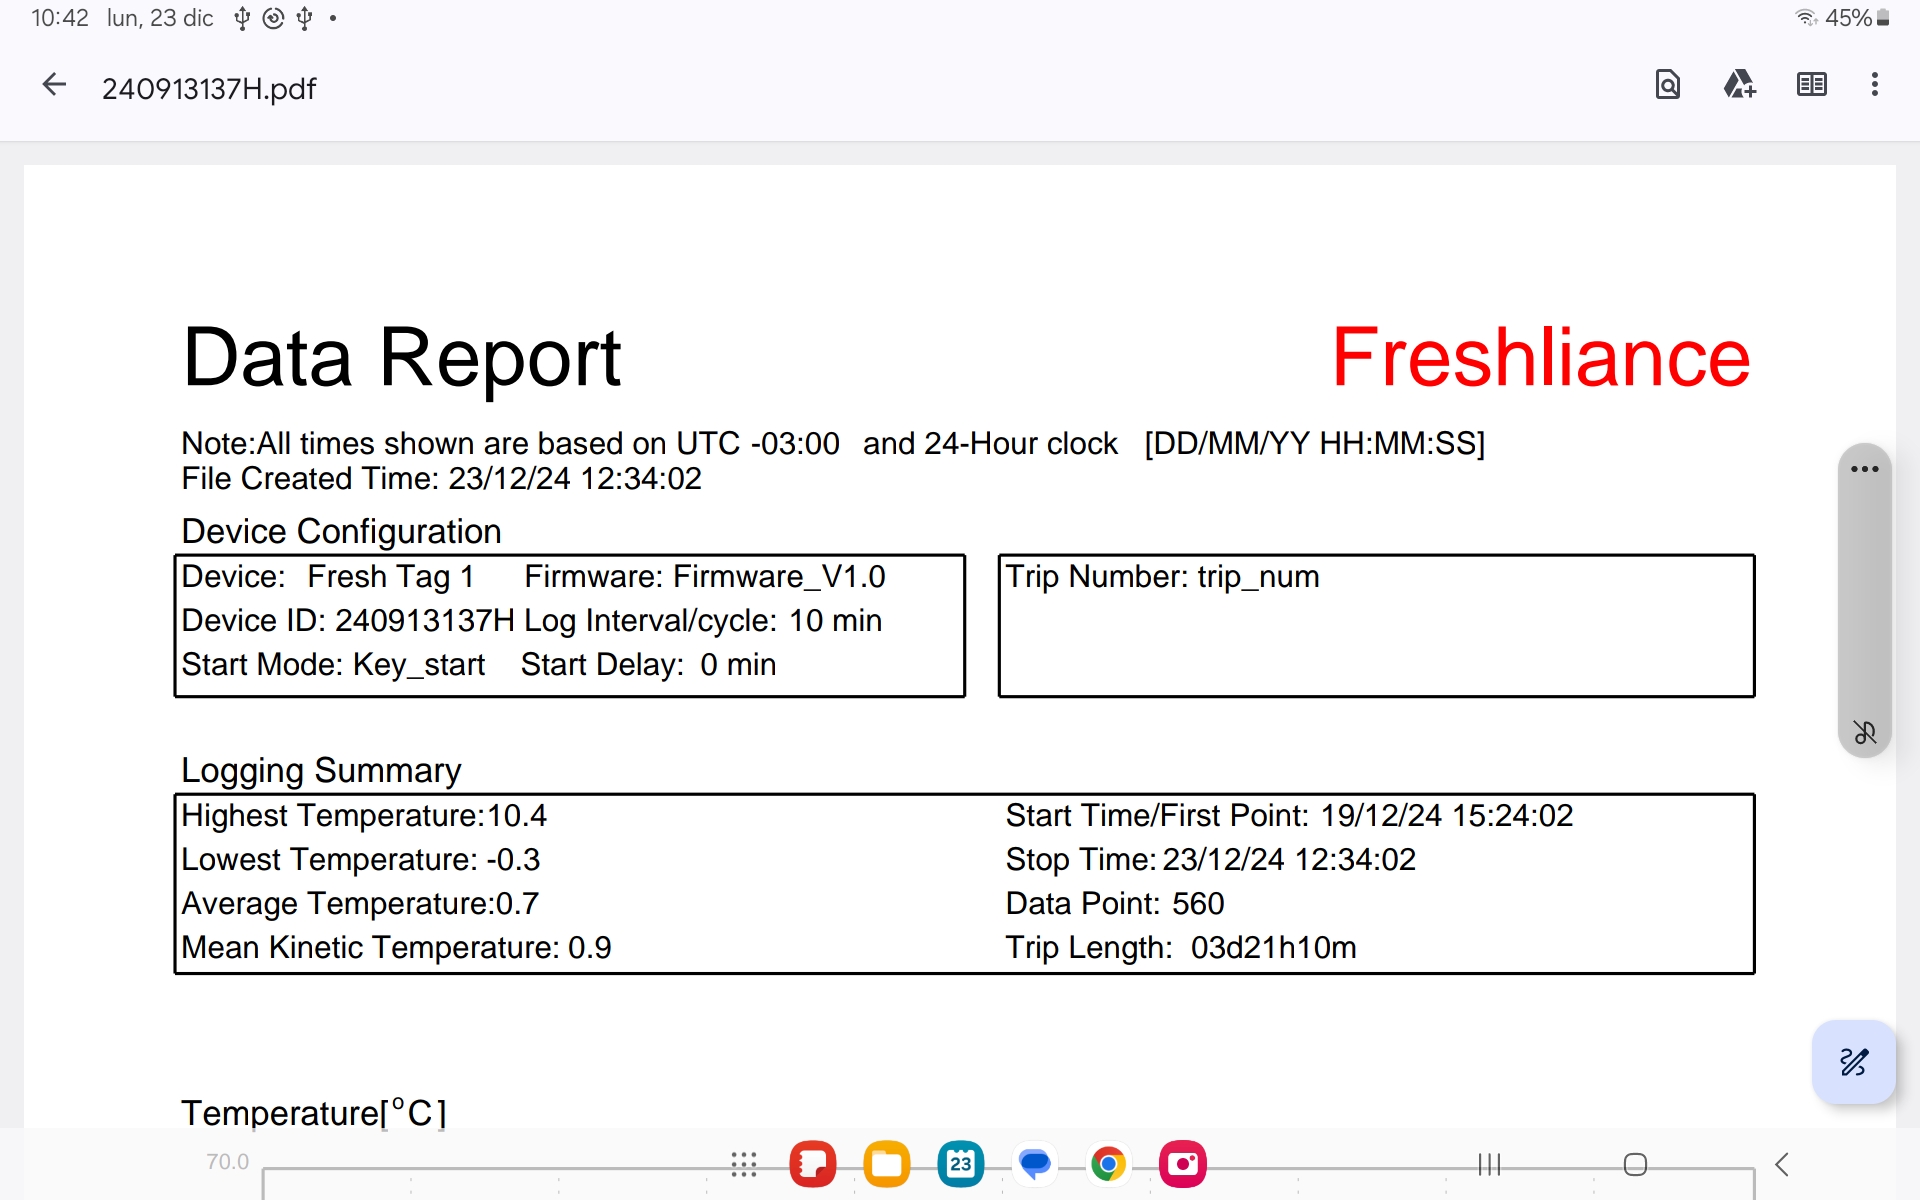Open the floating panel ellipsis options
Screen dimensions: 1920x1200
click(x=1865, y=469)
